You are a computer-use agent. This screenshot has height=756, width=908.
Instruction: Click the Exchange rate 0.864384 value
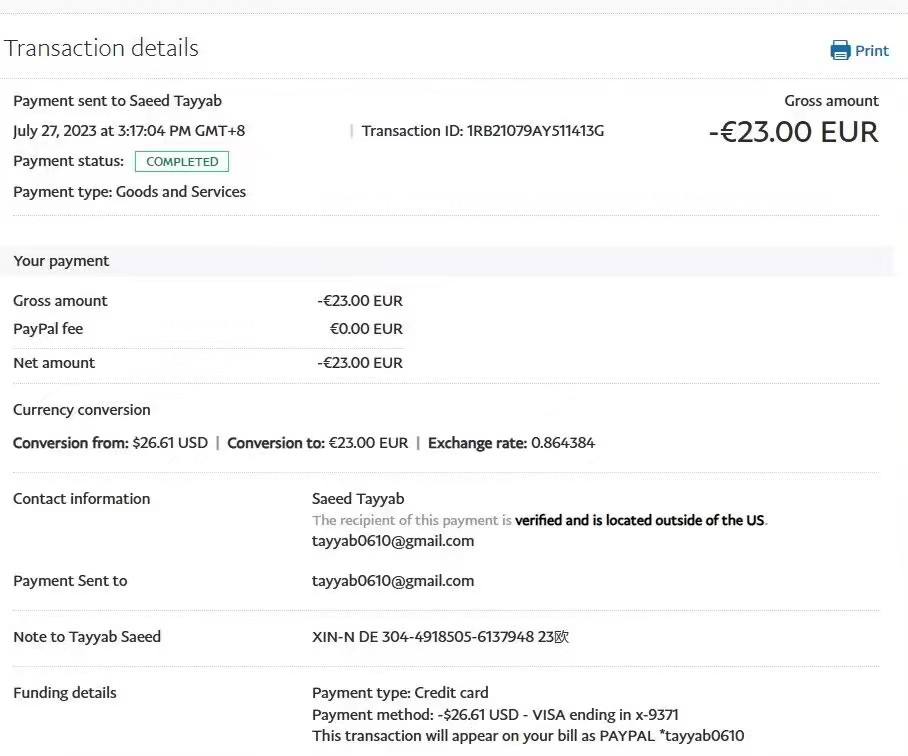coord(562,443)
